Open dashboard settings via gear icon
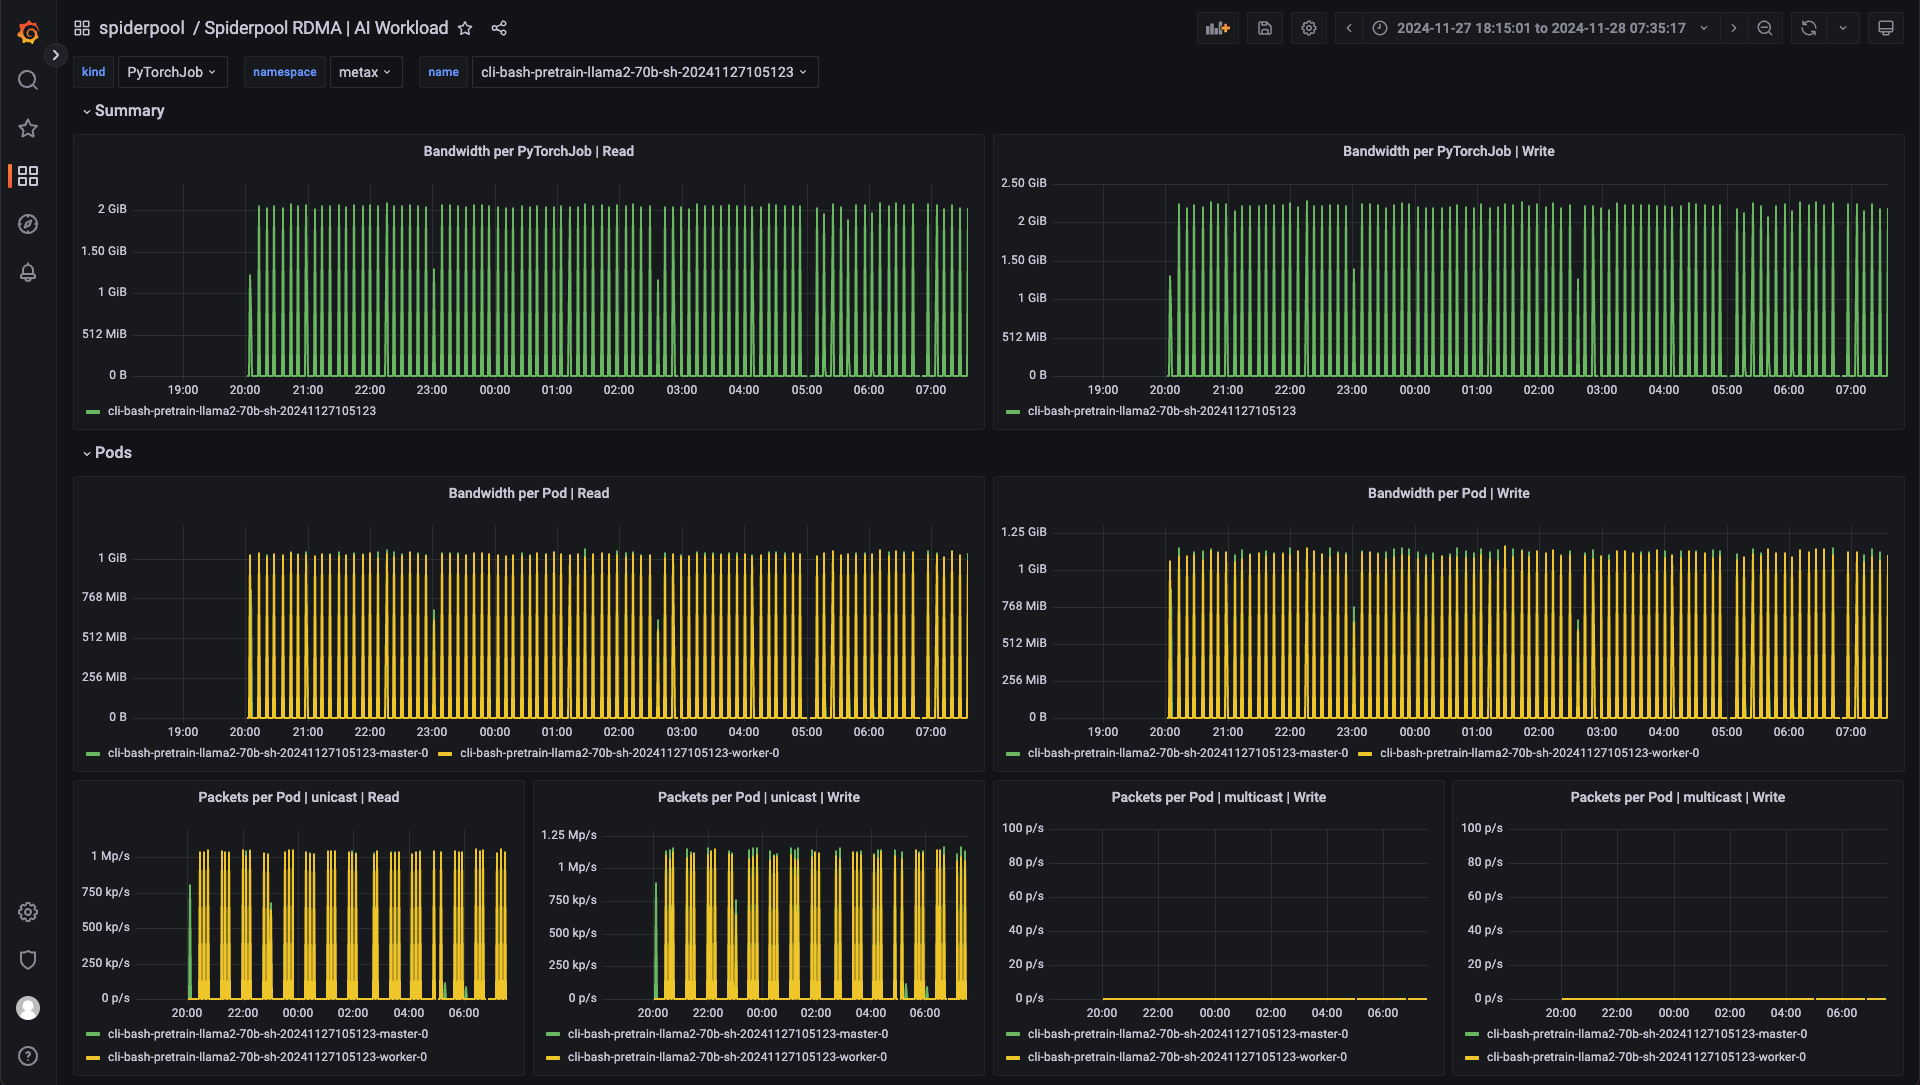Screen dimensions: 1920x1085 click(1308, 28)
